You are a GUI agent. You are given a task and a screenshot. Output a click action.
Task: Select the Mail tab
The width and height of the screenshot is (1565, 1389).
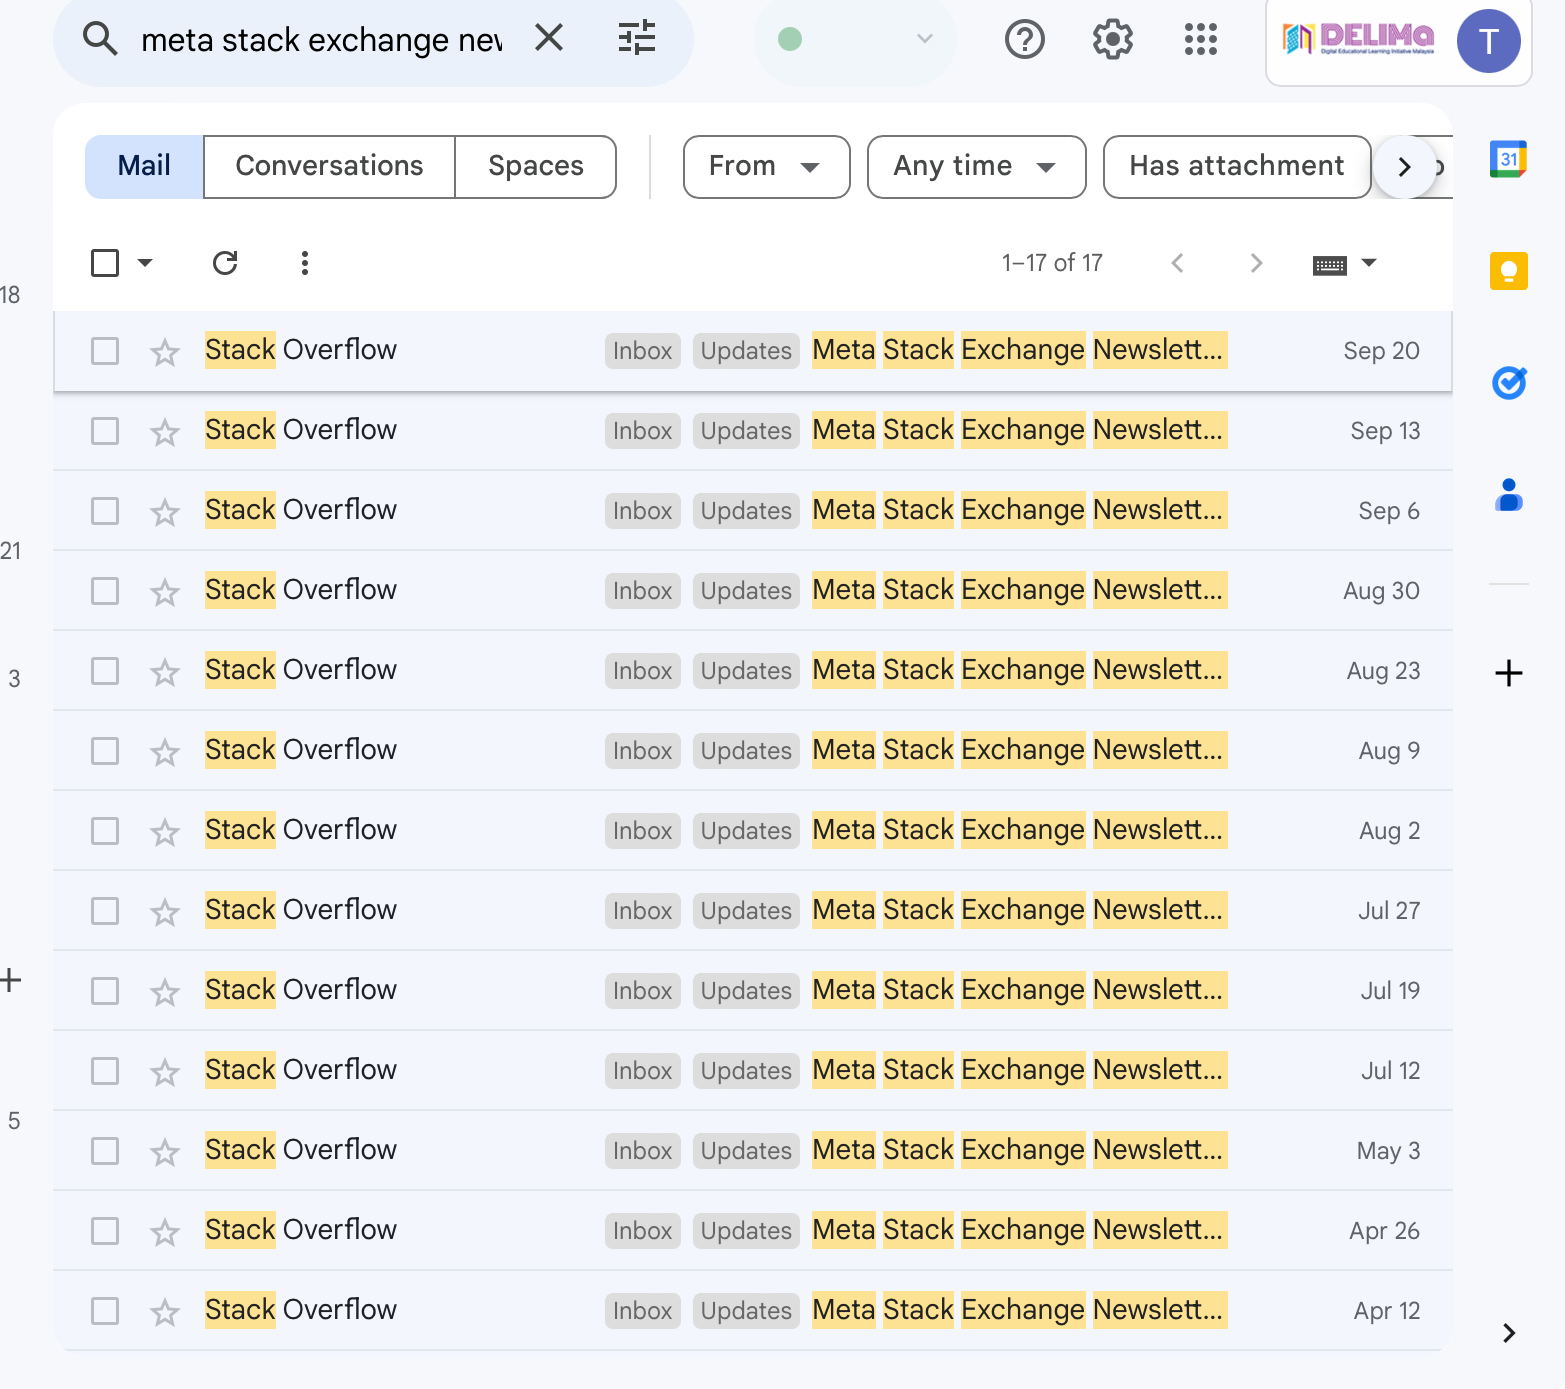(x=144, y=166)
